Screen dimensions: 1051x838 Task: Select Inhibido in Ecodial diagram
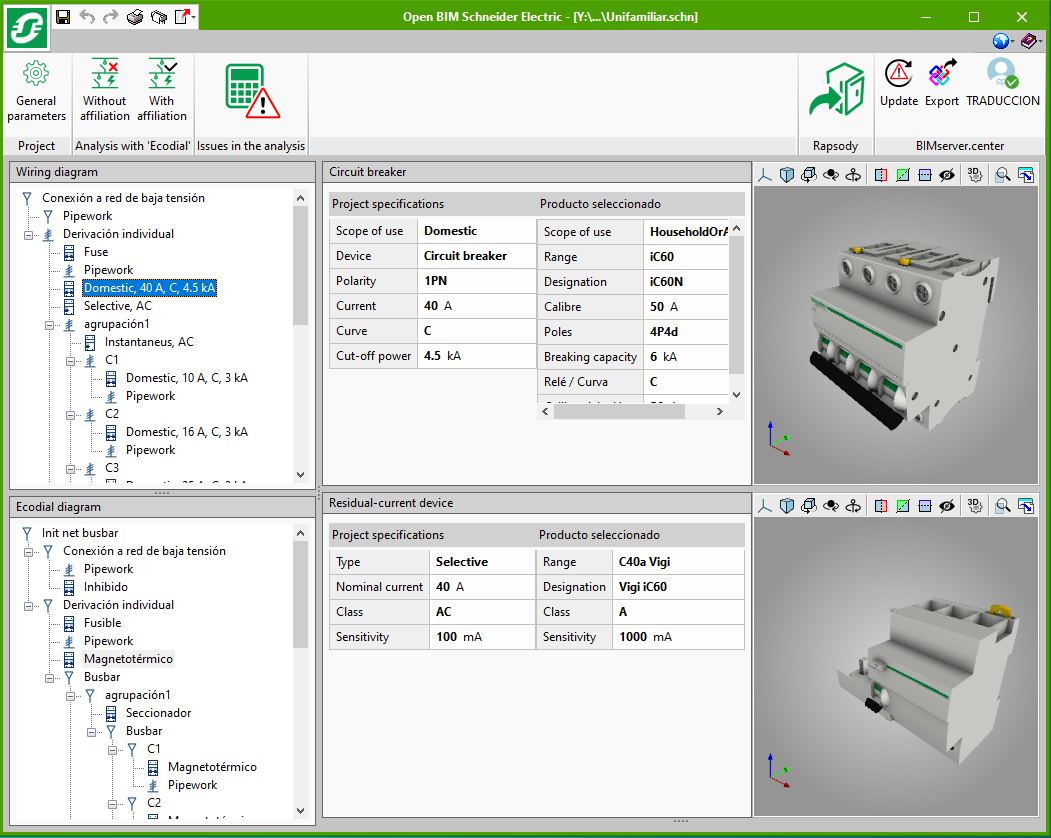pyautogui.click(x=106, y=587)
